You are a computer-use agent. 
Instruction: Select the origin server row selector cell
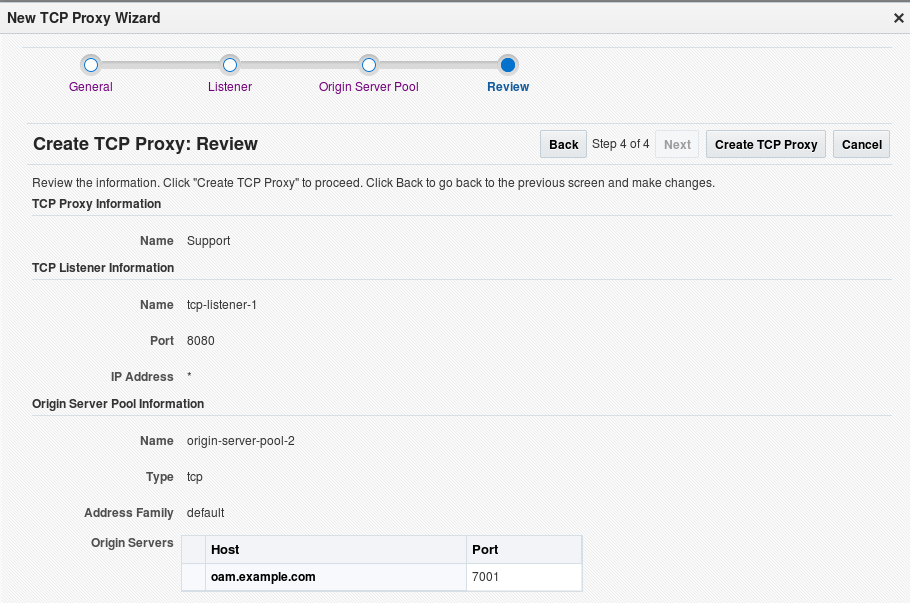(x=194, y=577)
